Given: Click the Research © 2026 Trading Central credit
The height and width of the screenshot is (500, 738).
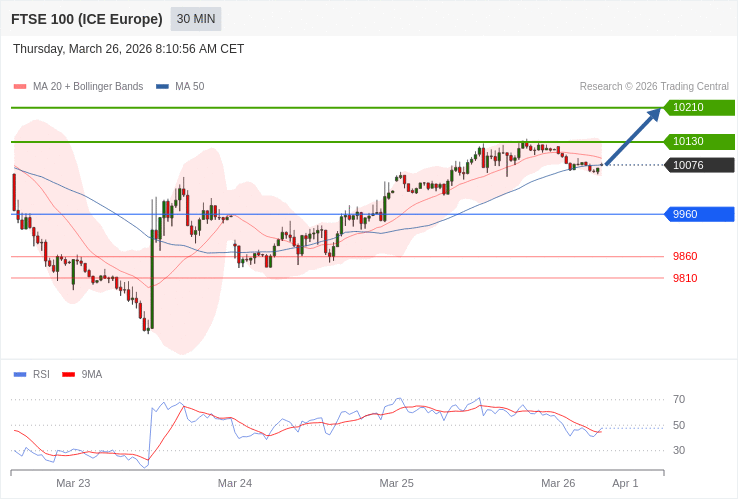Looking at the screenshot, I should [x=654, y=87].
